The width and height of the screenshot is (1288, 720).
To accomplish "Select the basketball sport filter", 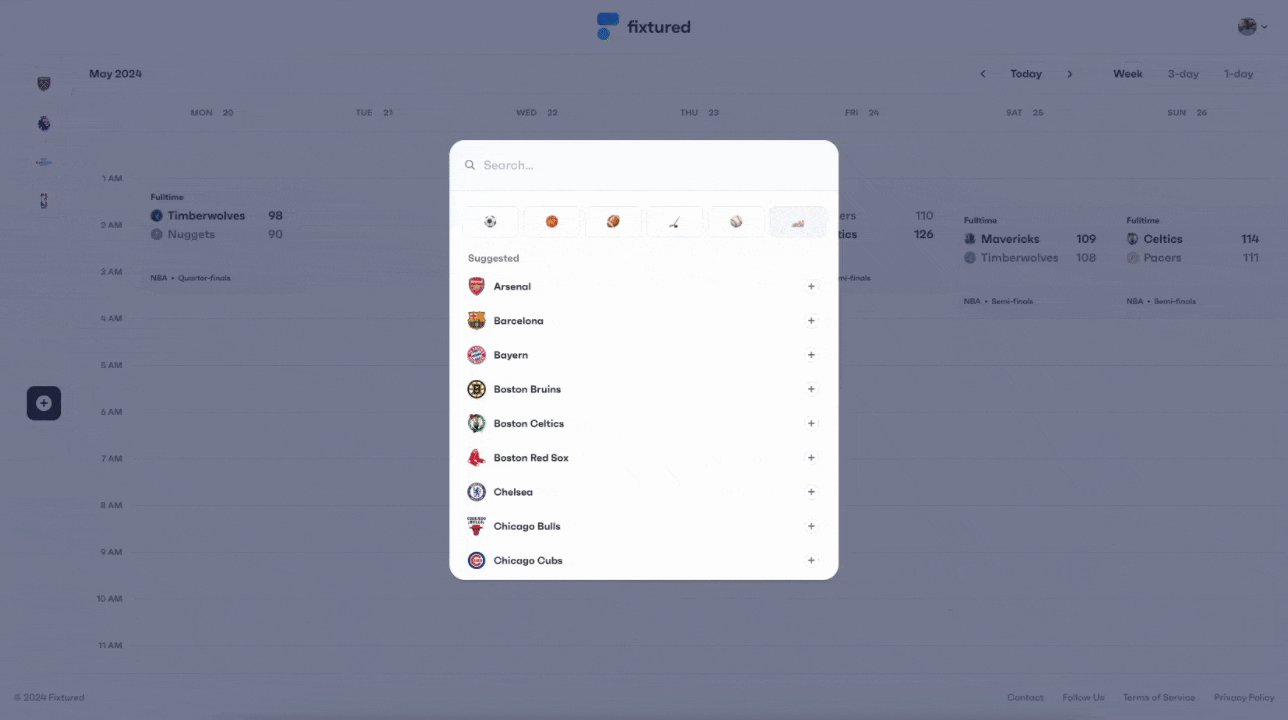I will [552, 222].
